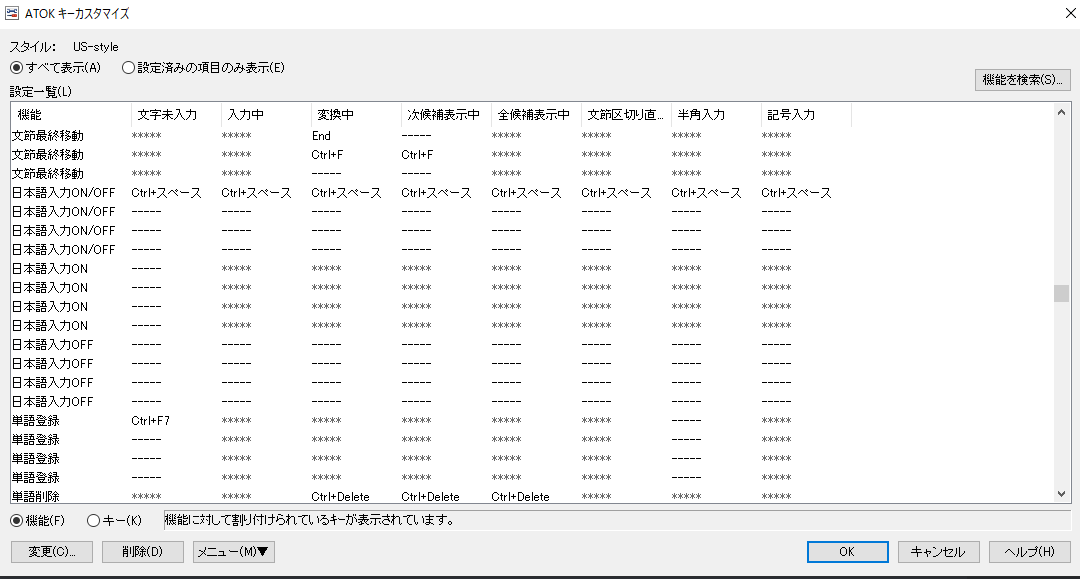The height and width of the screenshot is (579, 1080).
Task: Select Ctrl+スペース under 変換中 column
Action: (346, 193)
